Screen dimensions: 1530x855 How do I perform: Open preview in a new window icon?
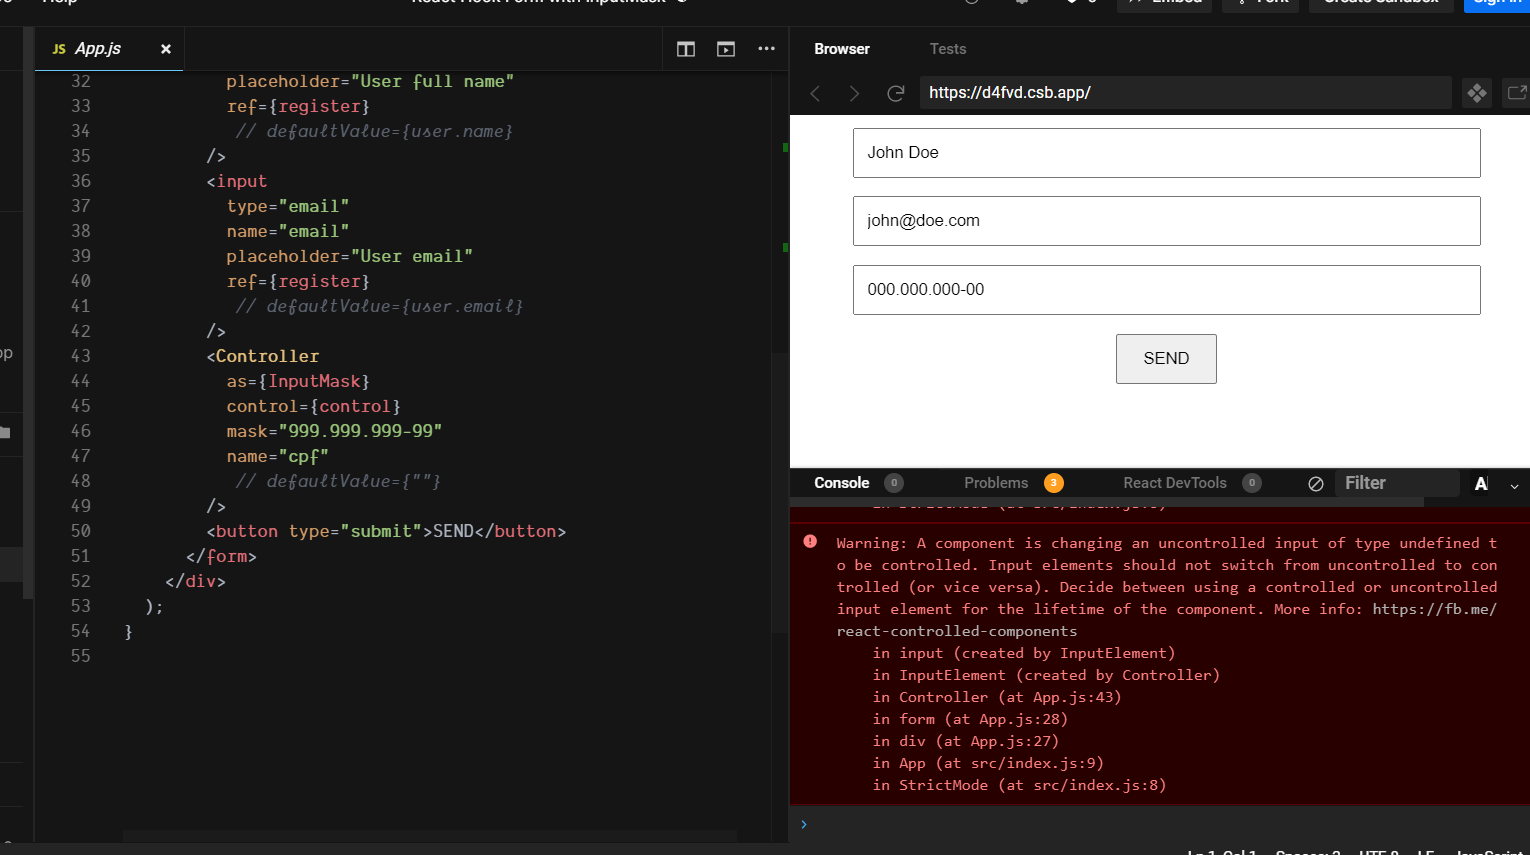(725, 48)
